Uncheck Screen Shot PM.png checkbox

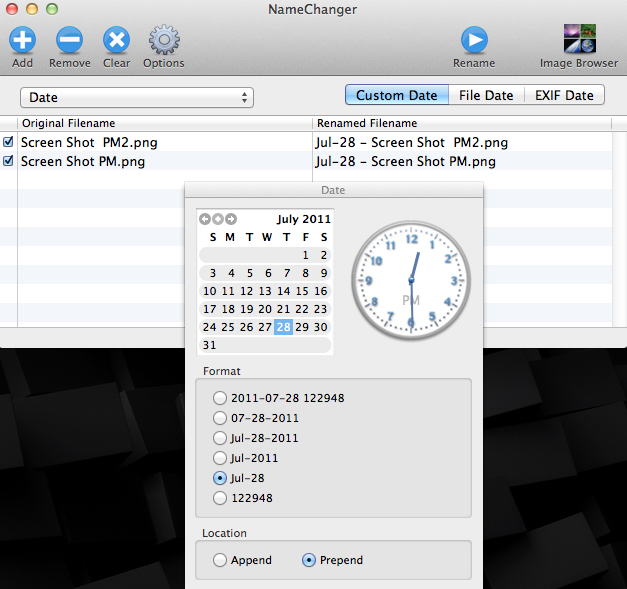pyautogui.click(x=8, y=161)
